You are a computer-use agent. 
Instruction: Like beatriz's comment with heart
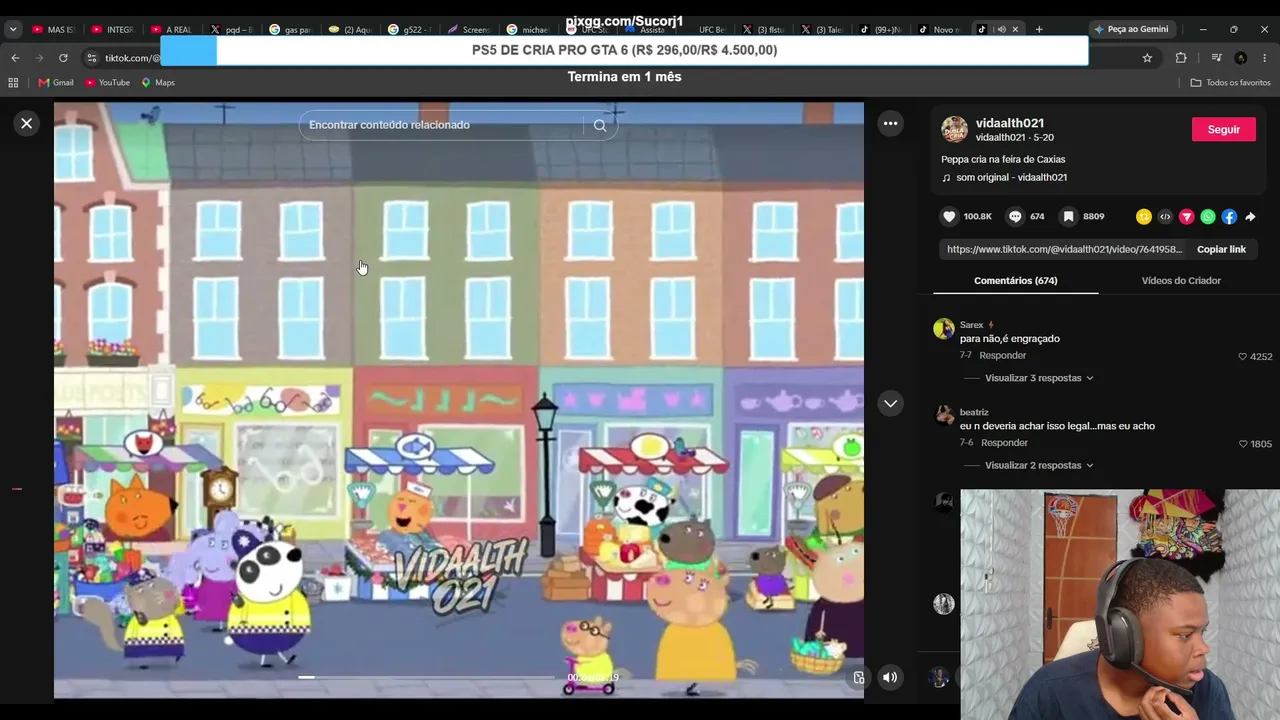(x=1243, y=443)
